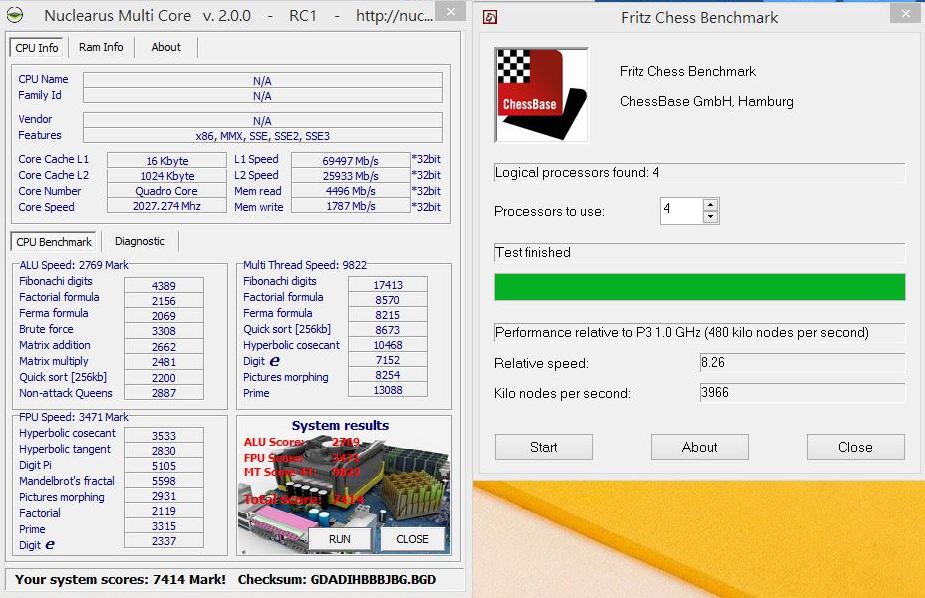Click the Vendor field showing N/A

point(263,120)
